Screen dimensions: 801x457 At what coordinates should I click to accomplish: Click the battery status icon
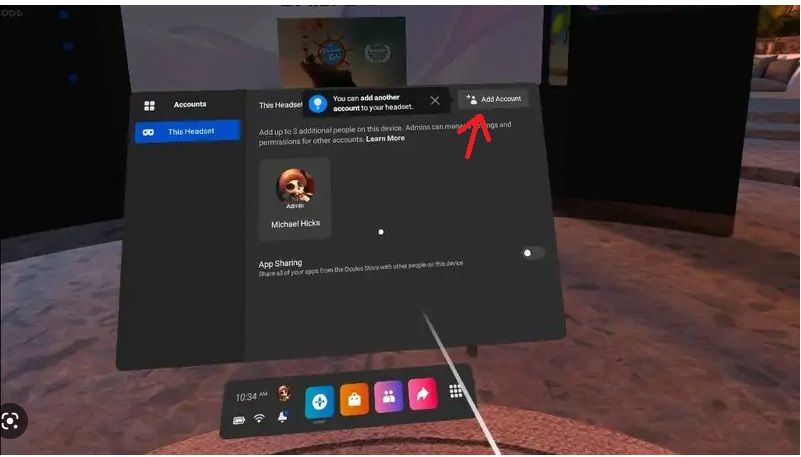tap(239, 421)
